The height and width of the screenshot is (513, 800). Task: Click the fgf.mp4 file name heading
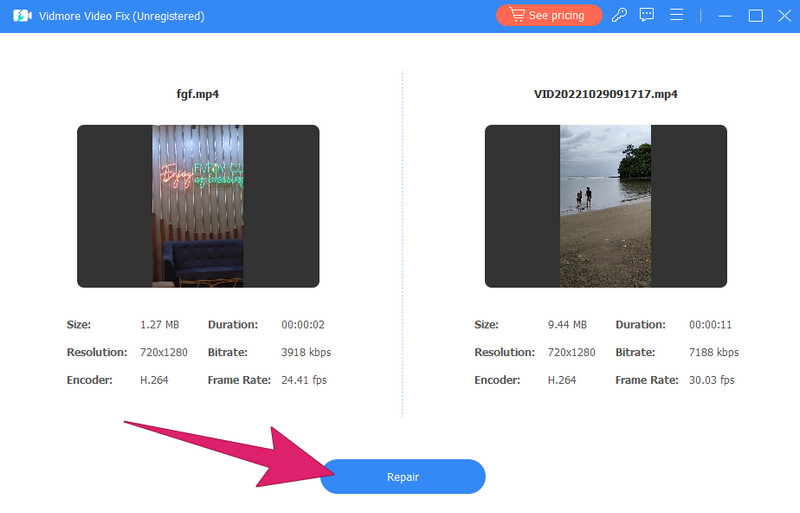pos(197,94)
